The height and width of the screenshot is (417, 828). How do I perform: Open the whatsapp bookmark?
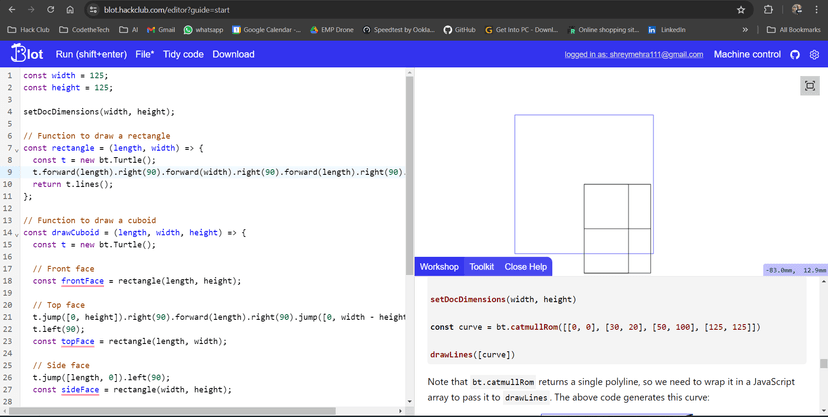[x=203, y=30]
